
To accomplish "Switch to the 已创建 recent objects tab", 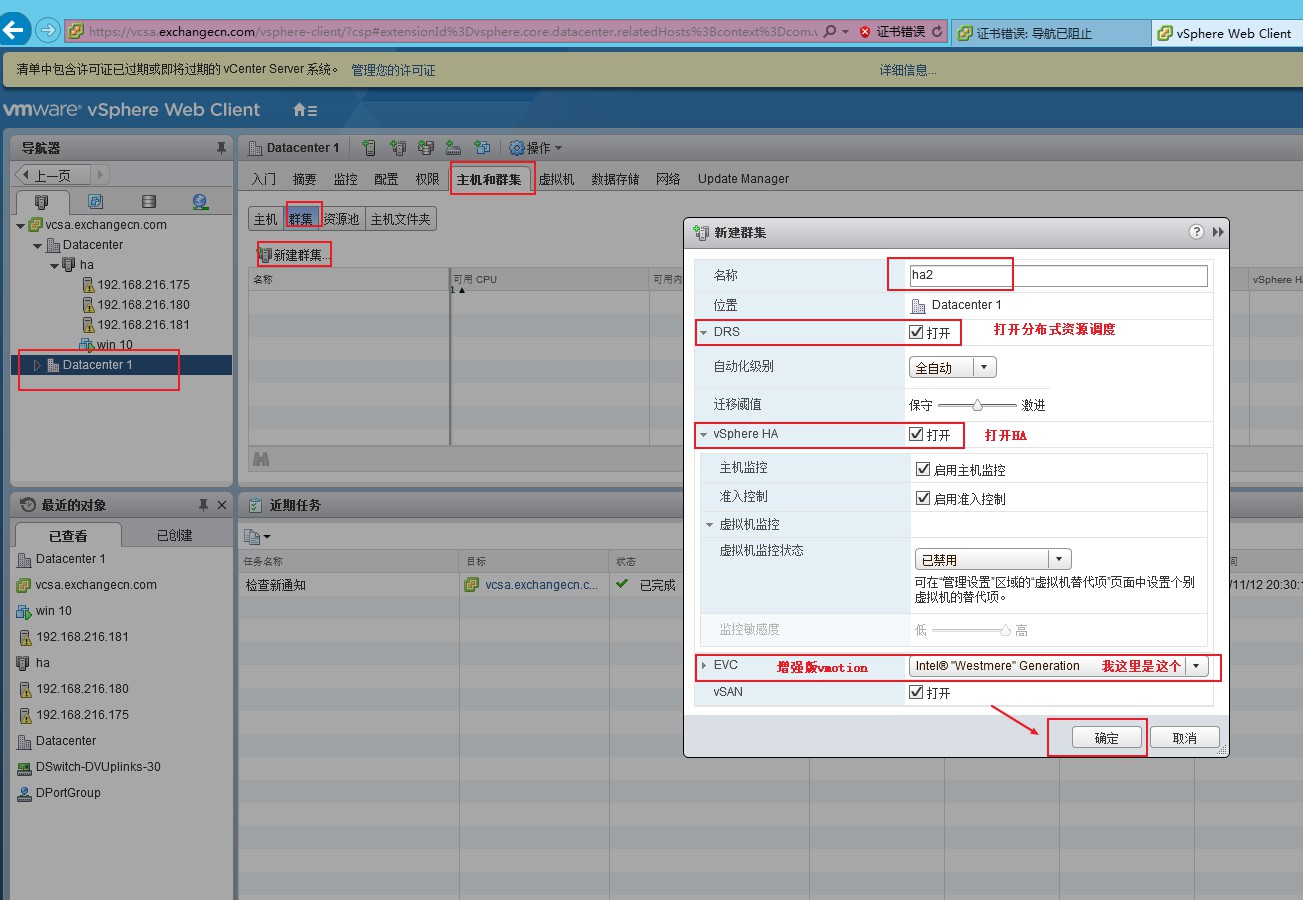I will coord(174,535).
